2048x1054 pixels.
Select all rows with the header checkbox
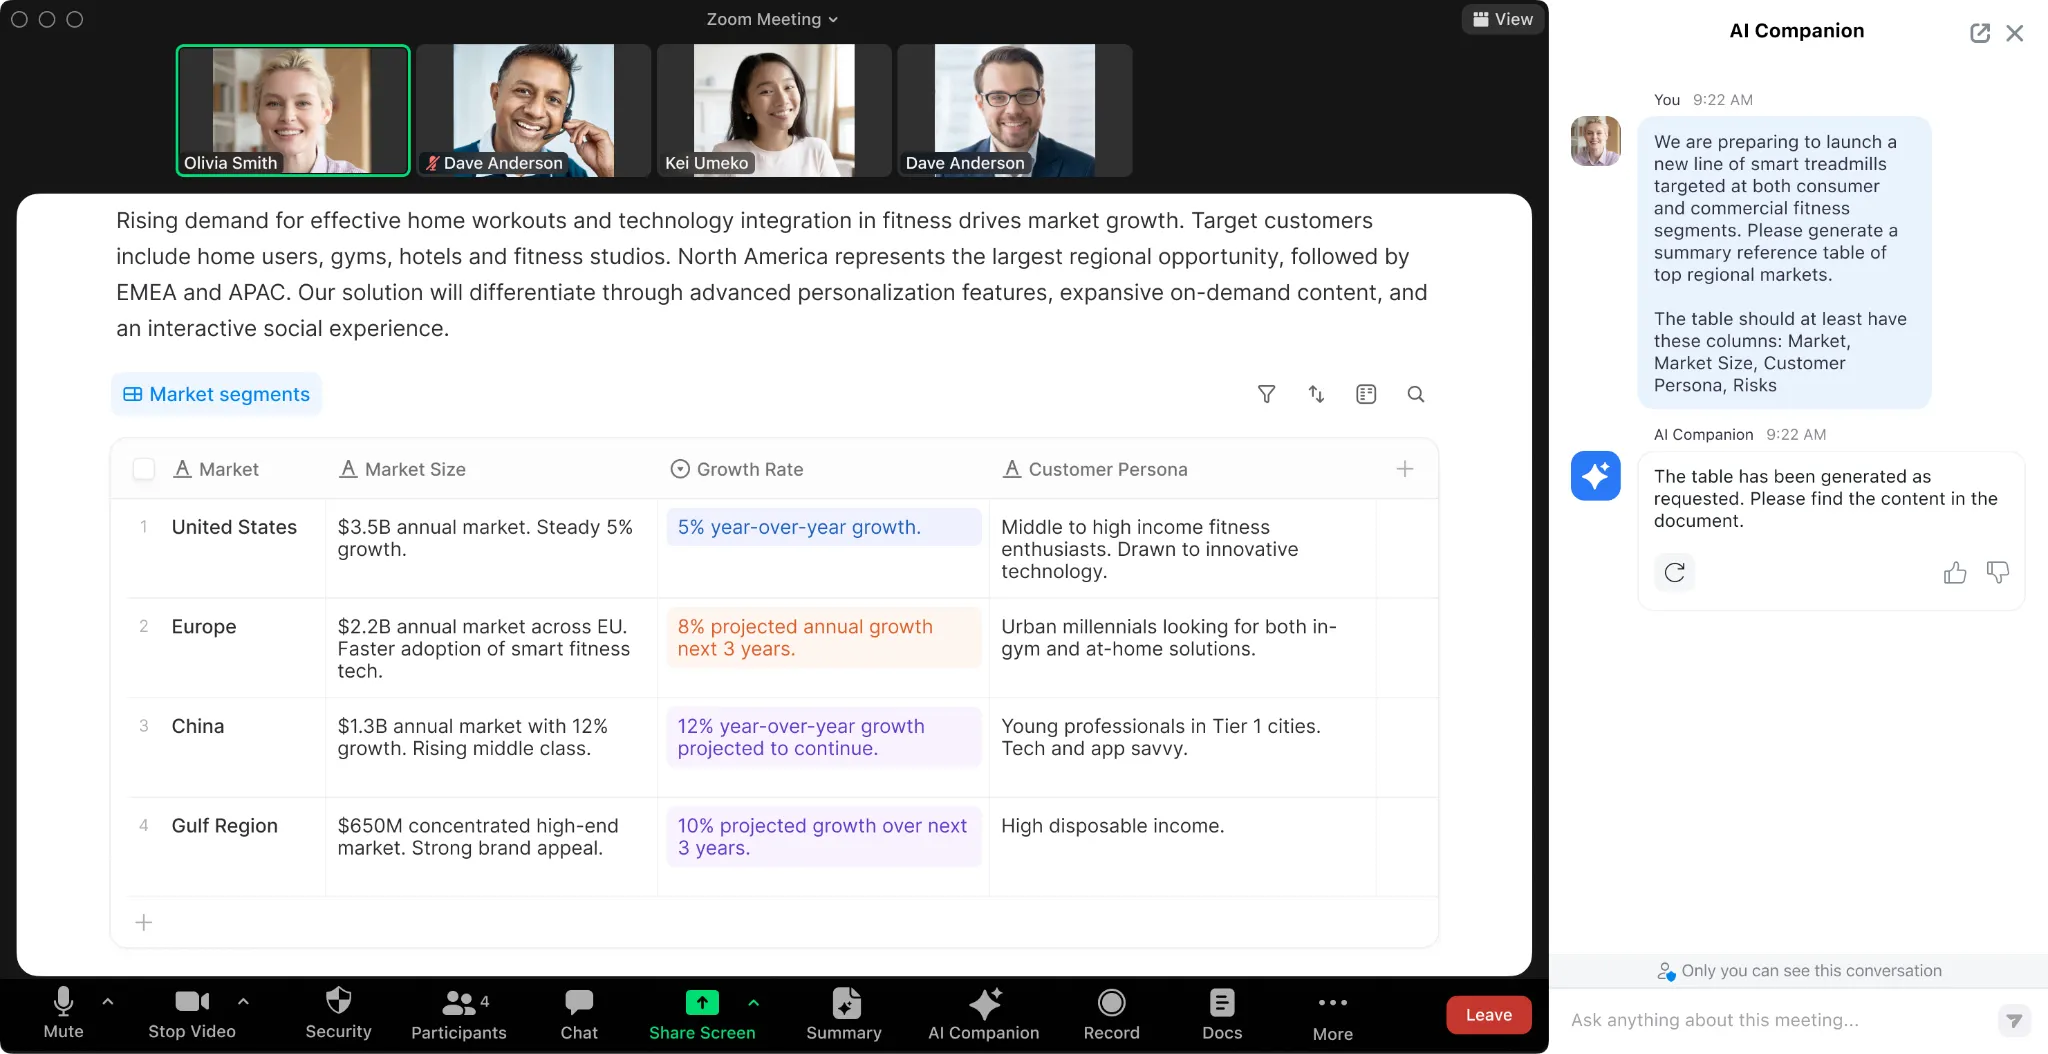coord(144,469)
